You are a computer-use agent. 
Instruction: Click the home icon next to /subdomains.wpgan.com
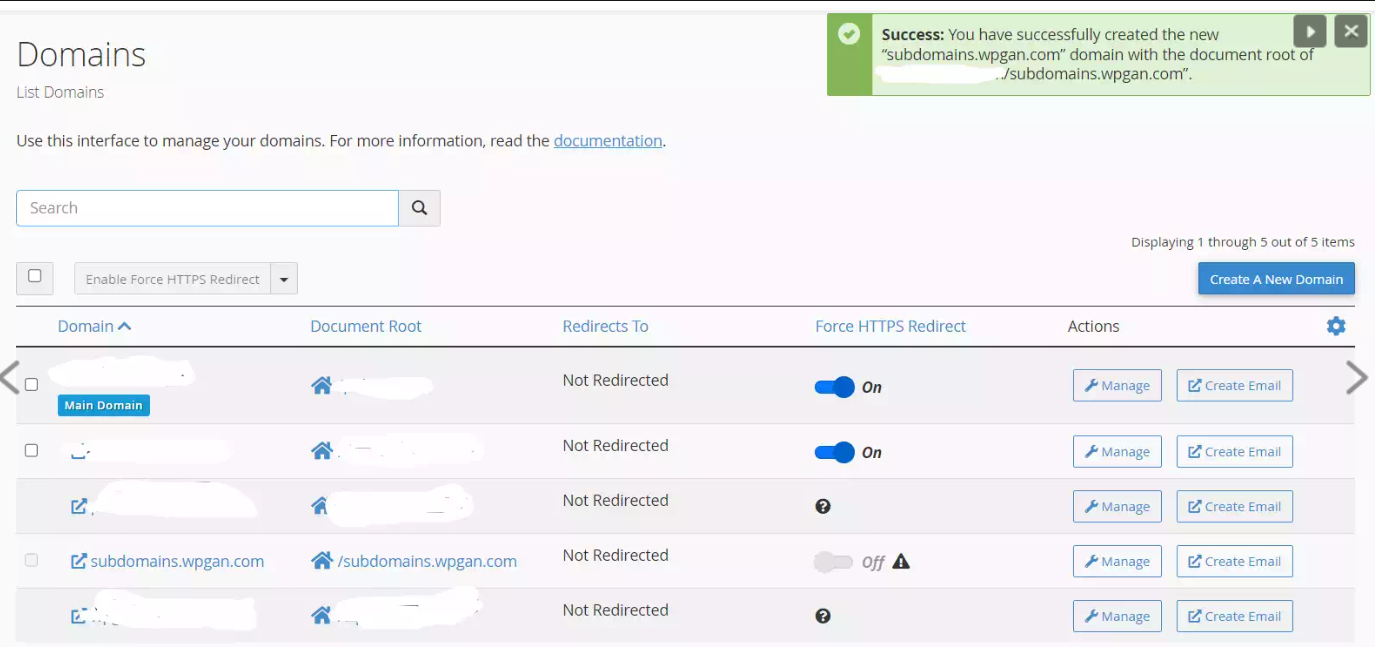[x=322, y=561]
